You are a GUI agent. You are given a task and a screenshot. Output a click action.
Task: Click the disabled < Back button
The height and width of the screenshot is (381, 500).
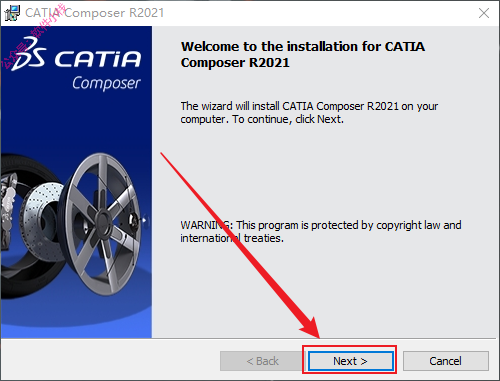[x=262, y=361]
